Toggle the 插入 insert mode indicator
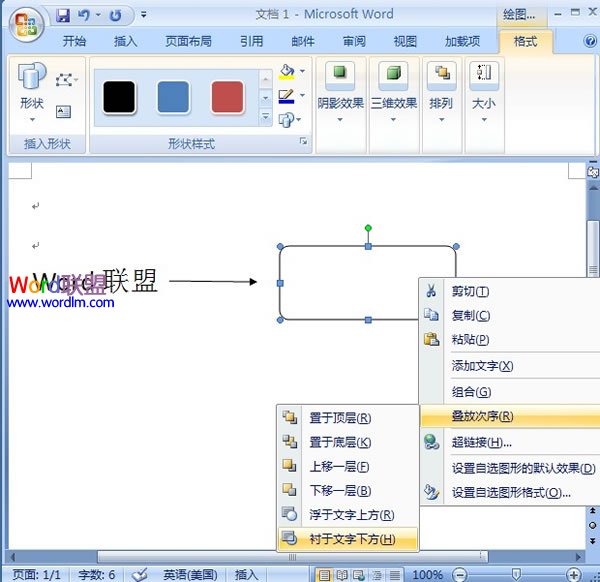 (246, 574)
